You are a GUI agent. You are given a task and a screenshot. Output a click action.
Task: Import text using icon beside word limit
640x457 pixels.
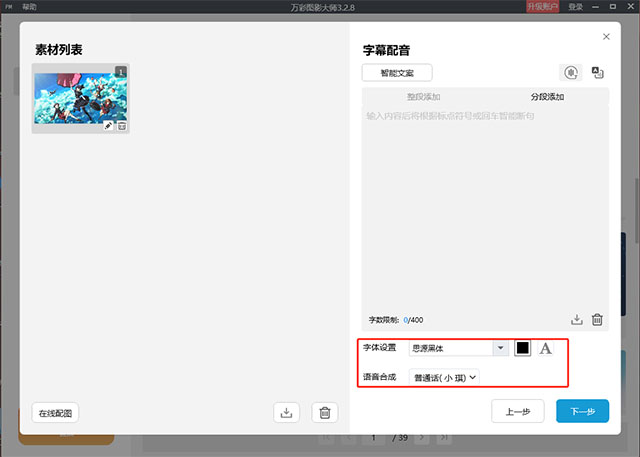pos(576,319)
